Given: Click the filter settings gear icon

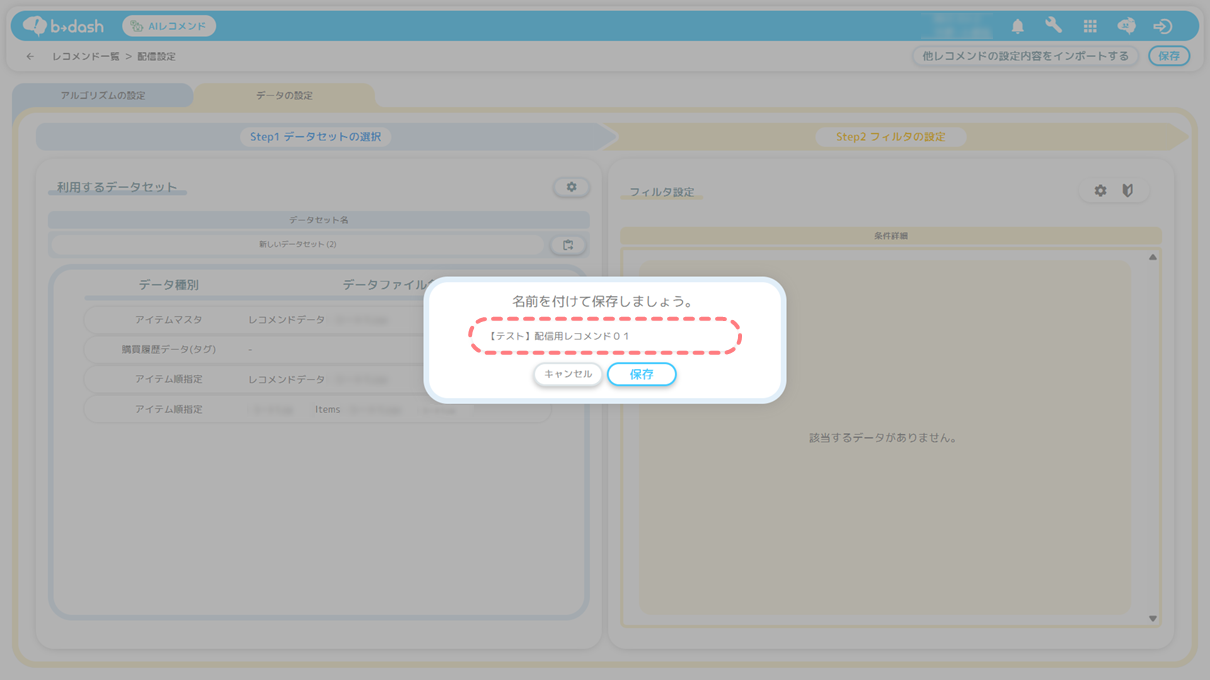Looking at the screenshot, I should [1100, 191].
